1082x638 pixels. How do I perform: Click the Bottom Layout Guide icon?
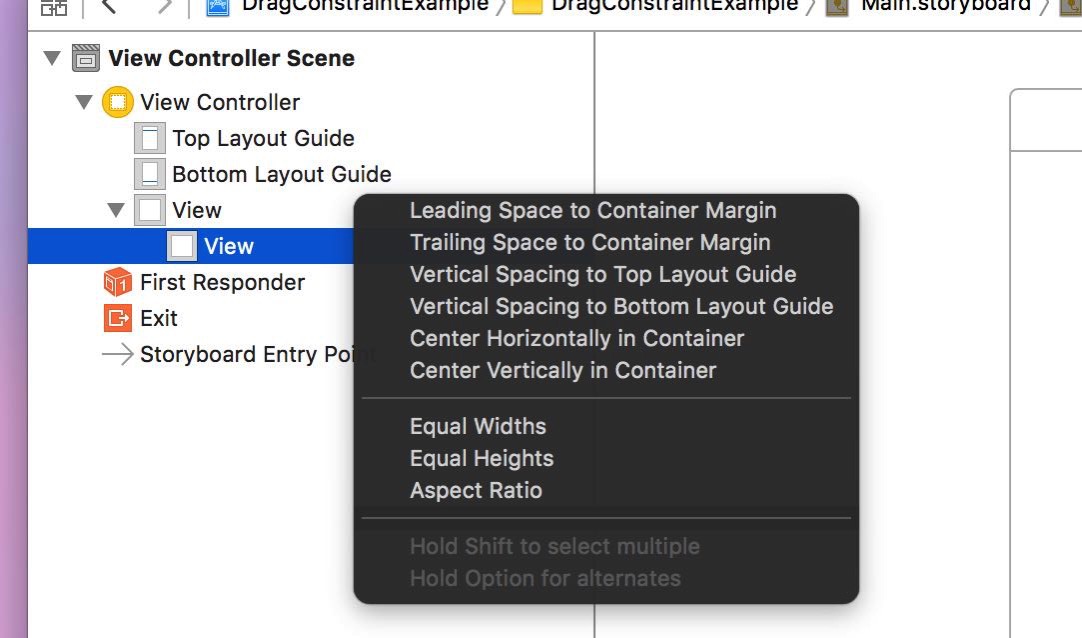pyautogui.click(x=150, y=174)
